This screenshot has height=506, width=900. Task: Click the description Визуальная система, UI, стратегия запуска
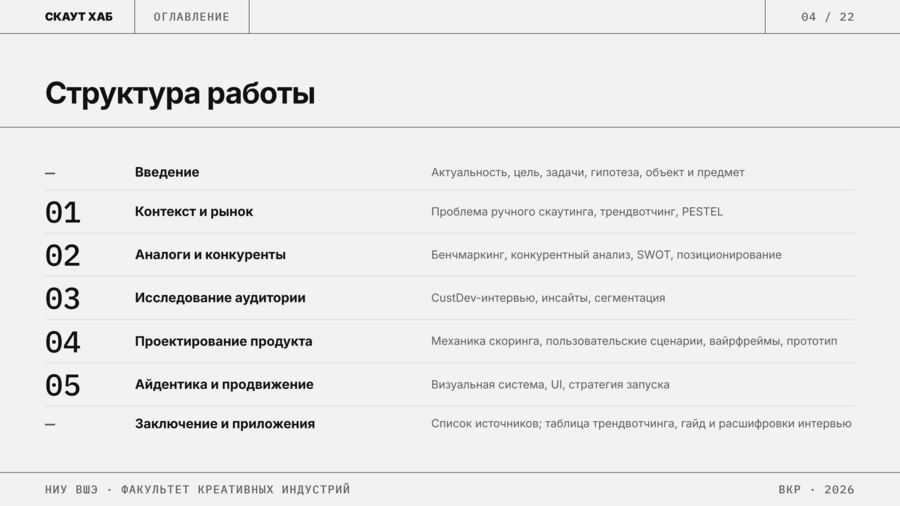550,384
